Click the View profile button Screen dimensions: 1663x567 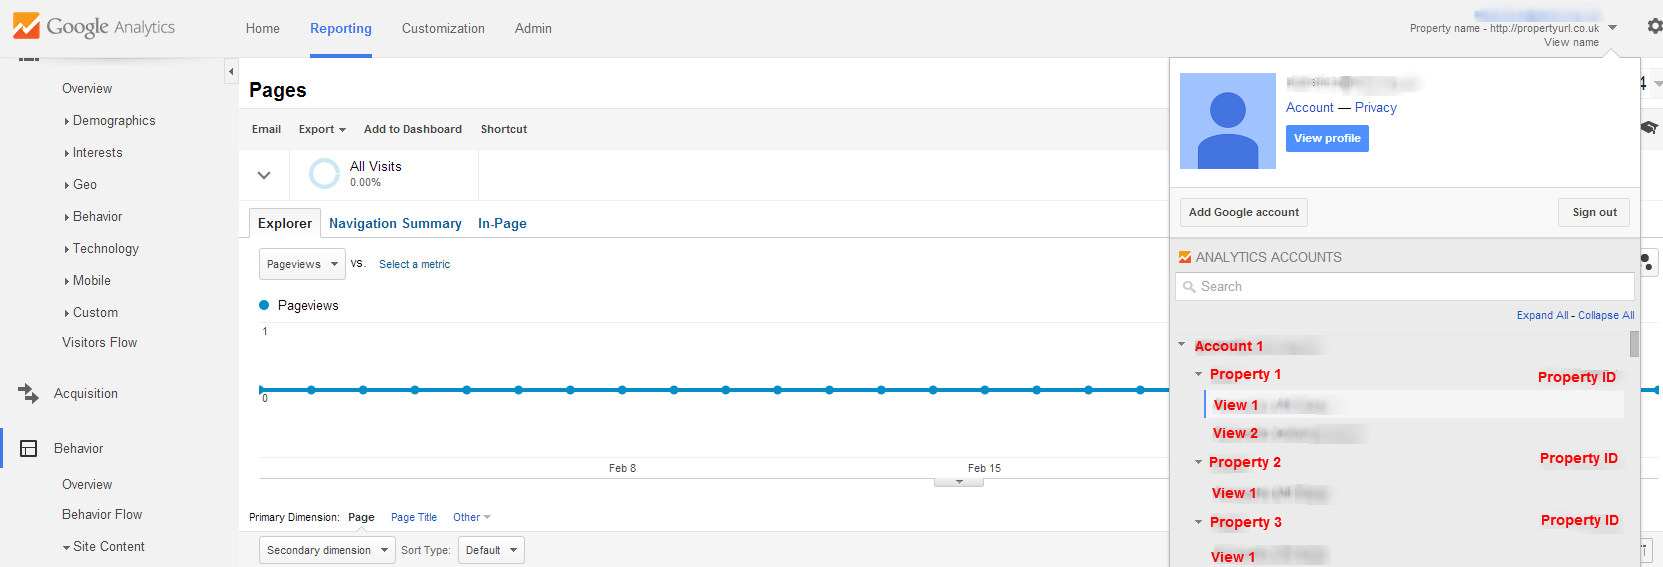(1327, 138)
